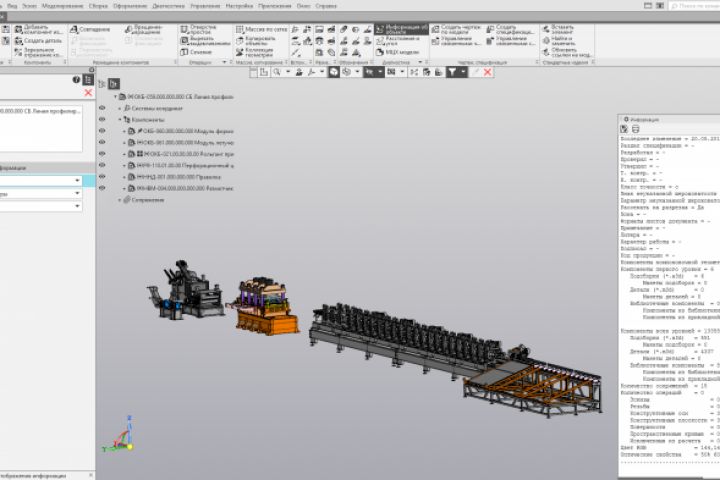Toggle visibility eye for Рольганг component

click(102, 154)
